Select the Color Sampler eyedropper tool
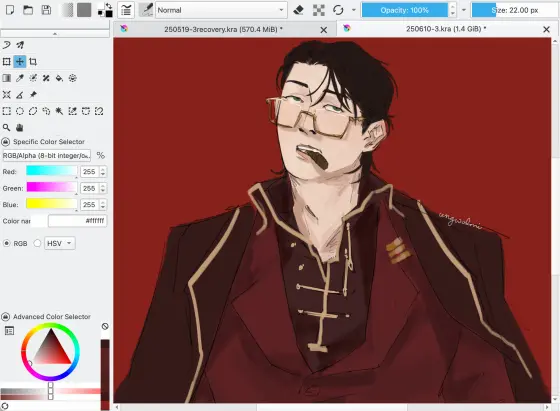 [20, 78]
